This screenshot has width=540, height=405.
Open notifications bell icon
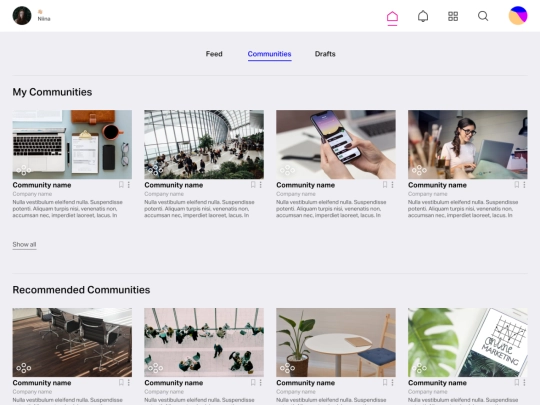pos(423,16)
